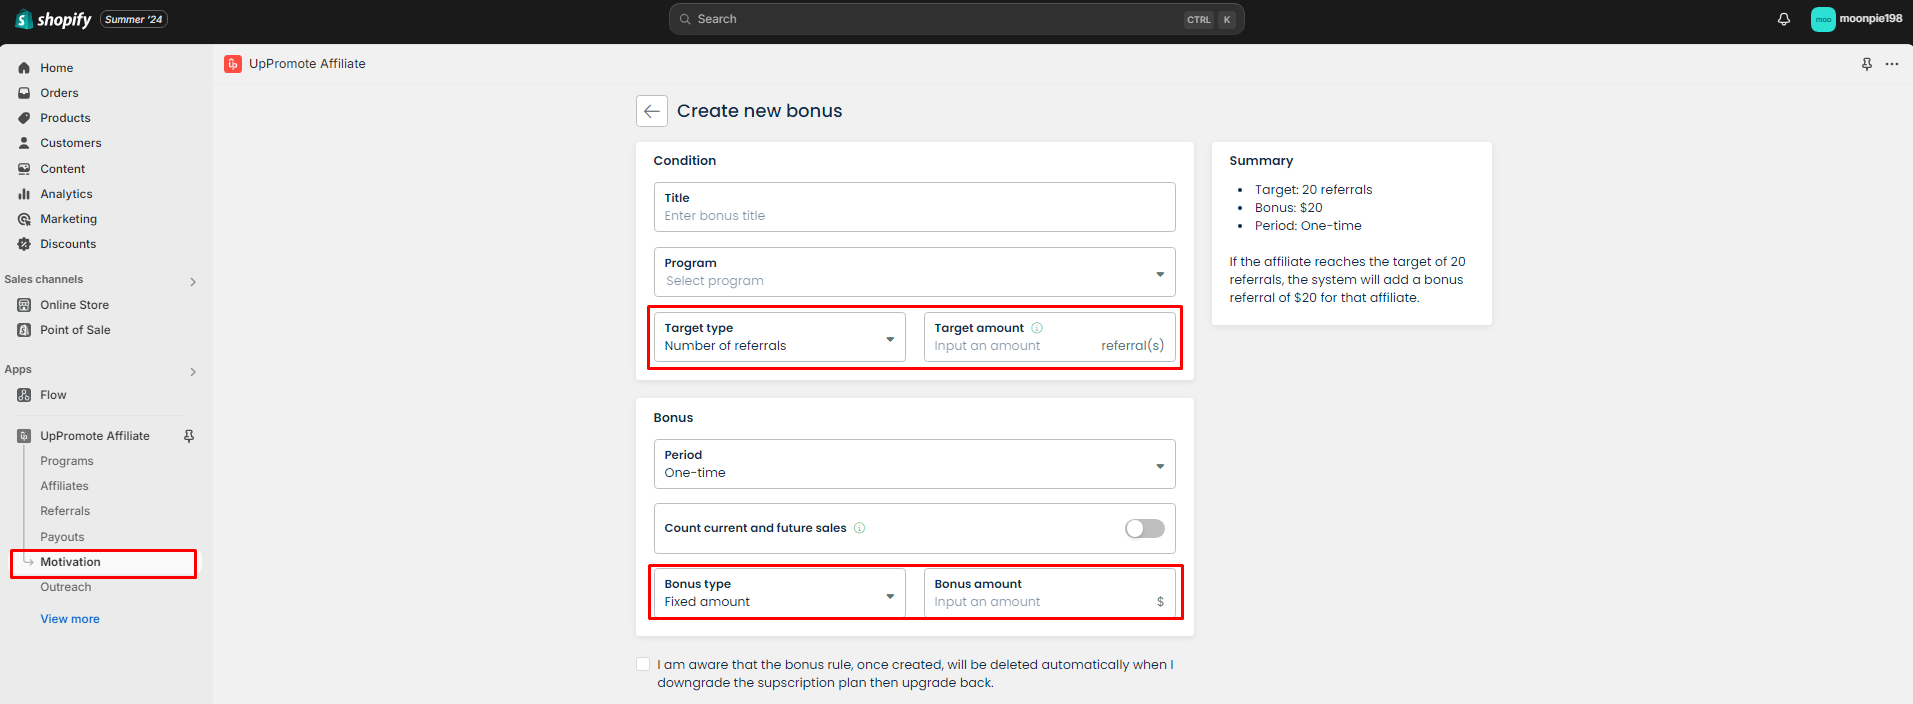Click the Target amount info icon
1913x704 pixels.
click(1037, 328)
